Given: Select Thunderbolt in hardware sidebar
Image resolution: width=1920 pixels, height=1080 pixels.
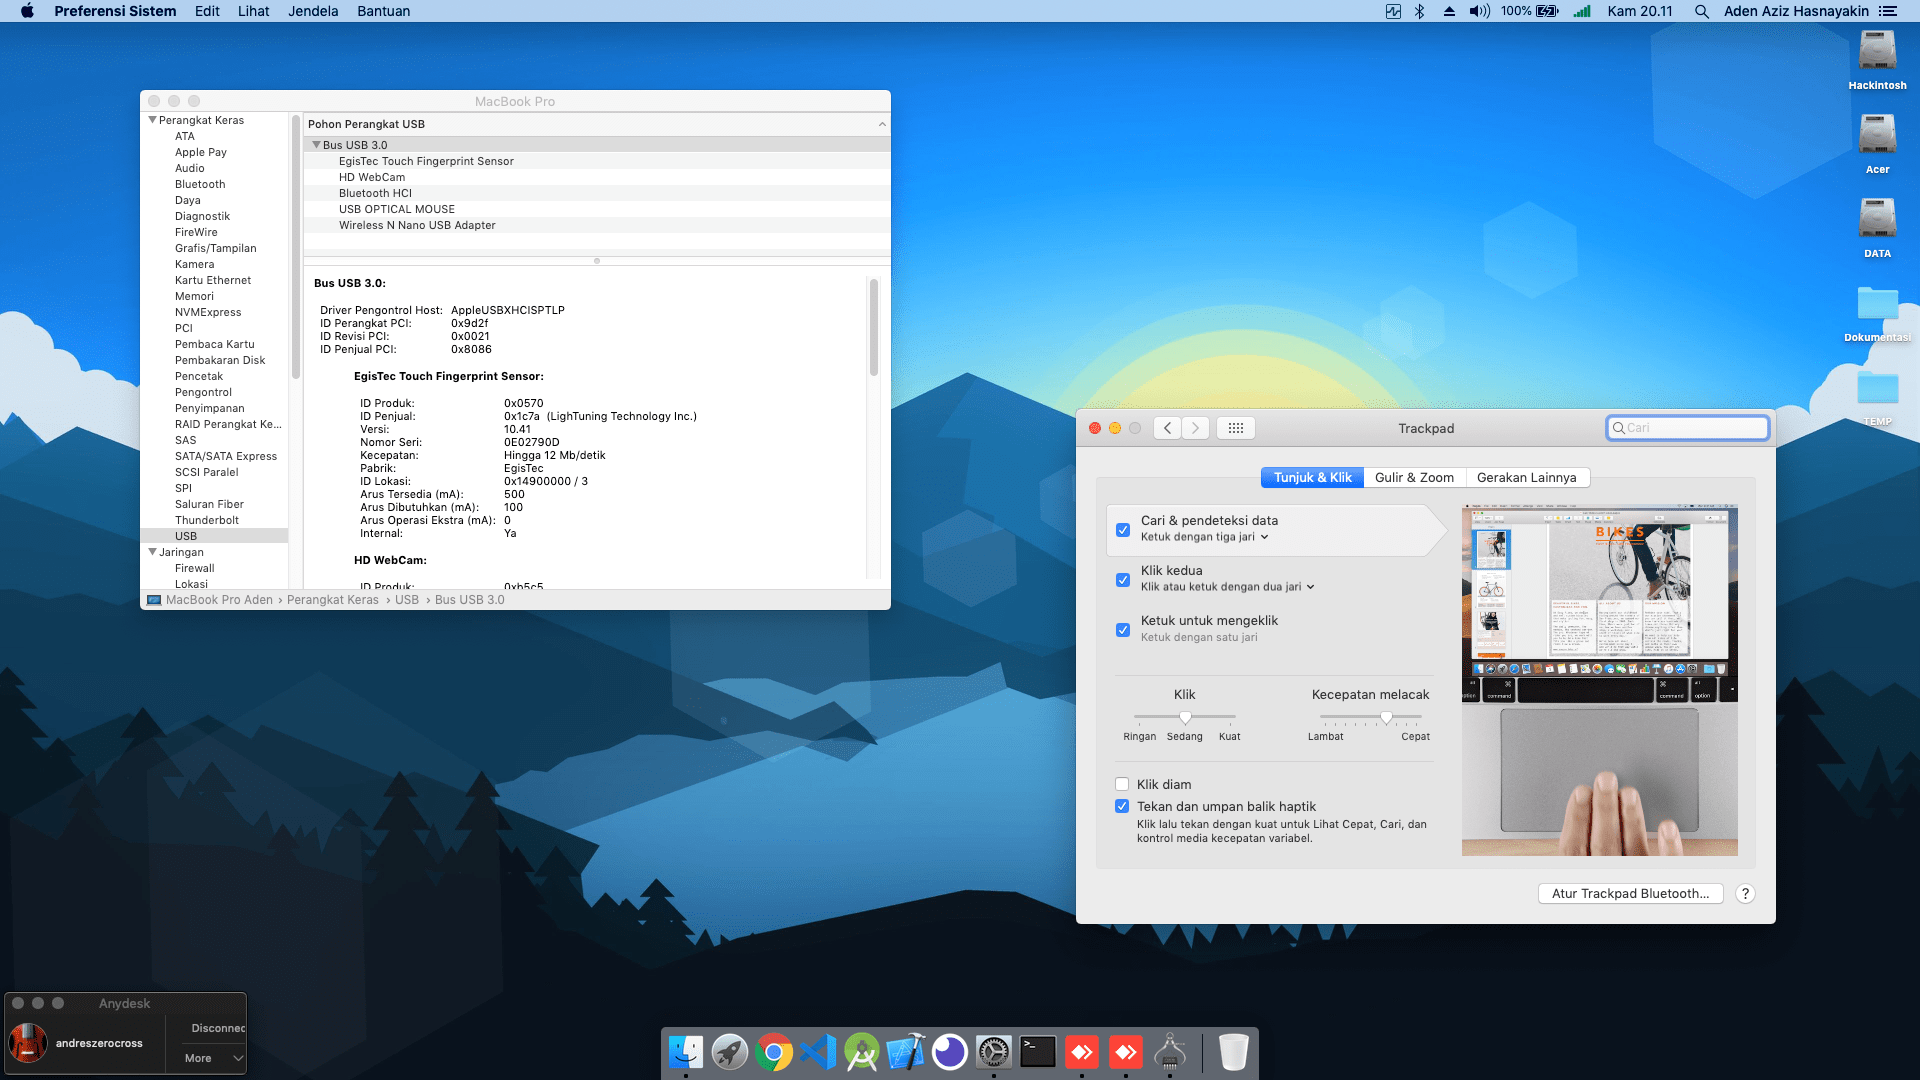Looking at the screenshot, I should click(x=207, y=520).
